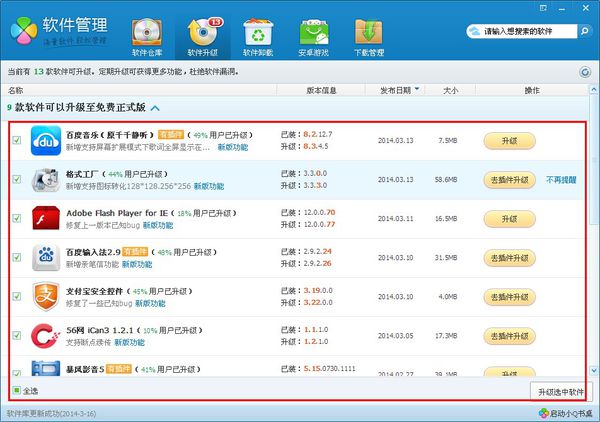
Task: Focus the software search input field
Action: click(x=522, y=31)
